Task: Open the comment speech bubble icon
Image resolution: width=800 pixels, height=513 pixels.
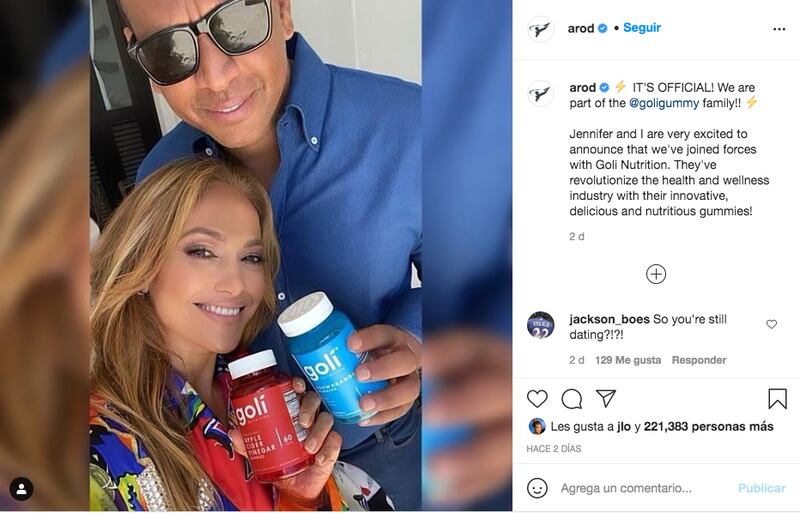Action: [x=571, y=399]
